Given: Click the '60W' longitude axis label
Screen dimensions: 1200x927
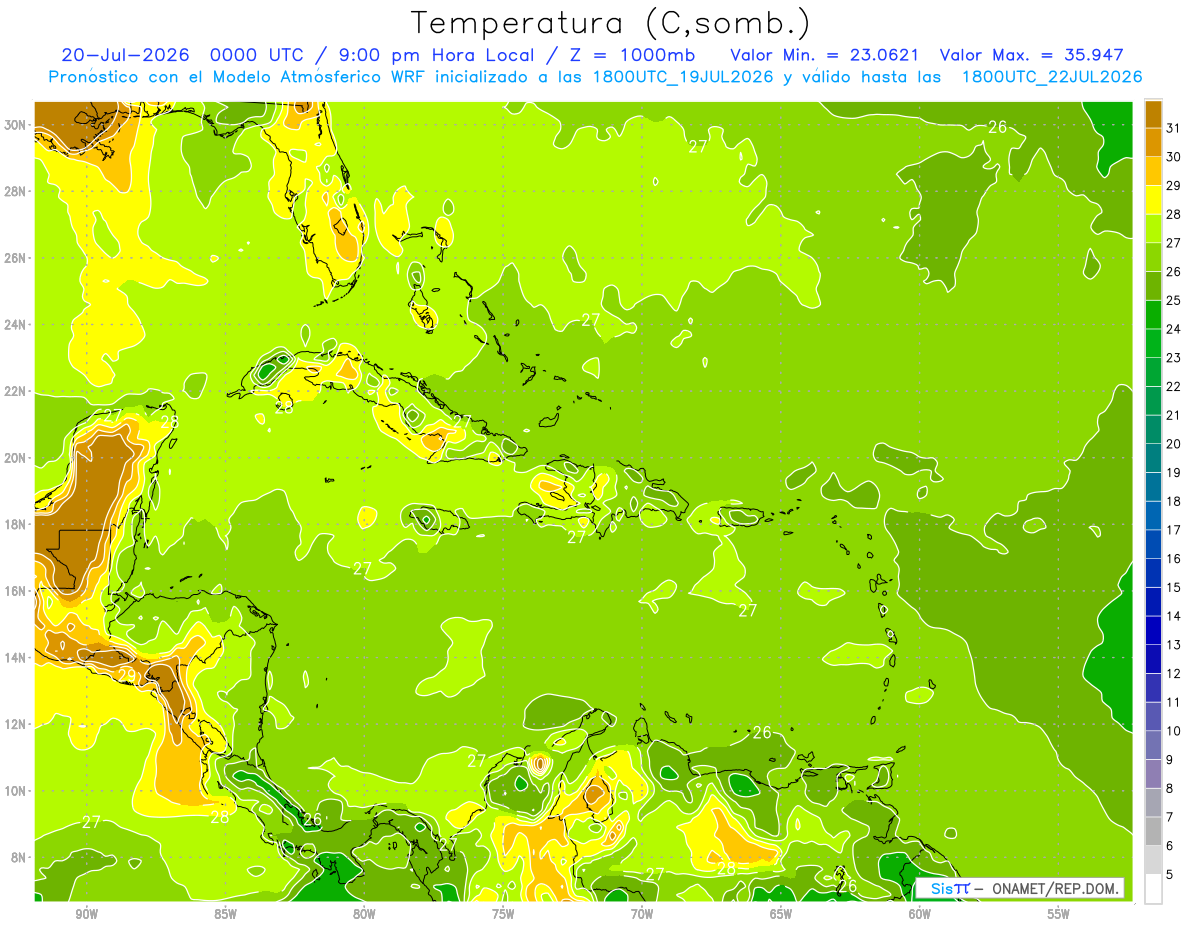Looking at the screenshot, I should pos(920,915).
